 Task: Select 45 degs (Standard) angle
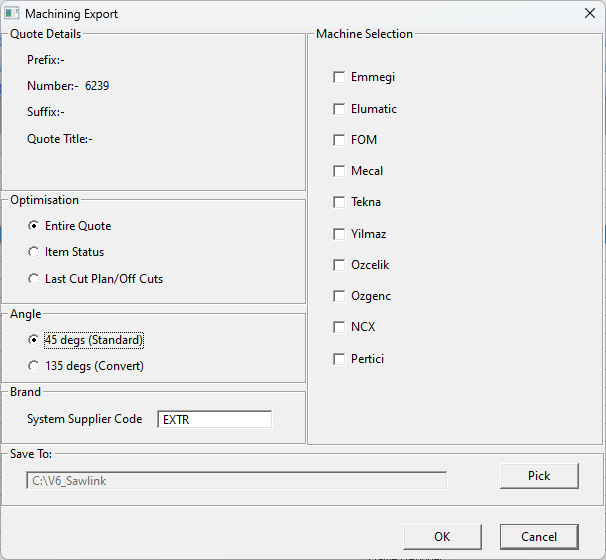(x=35, y=340)
